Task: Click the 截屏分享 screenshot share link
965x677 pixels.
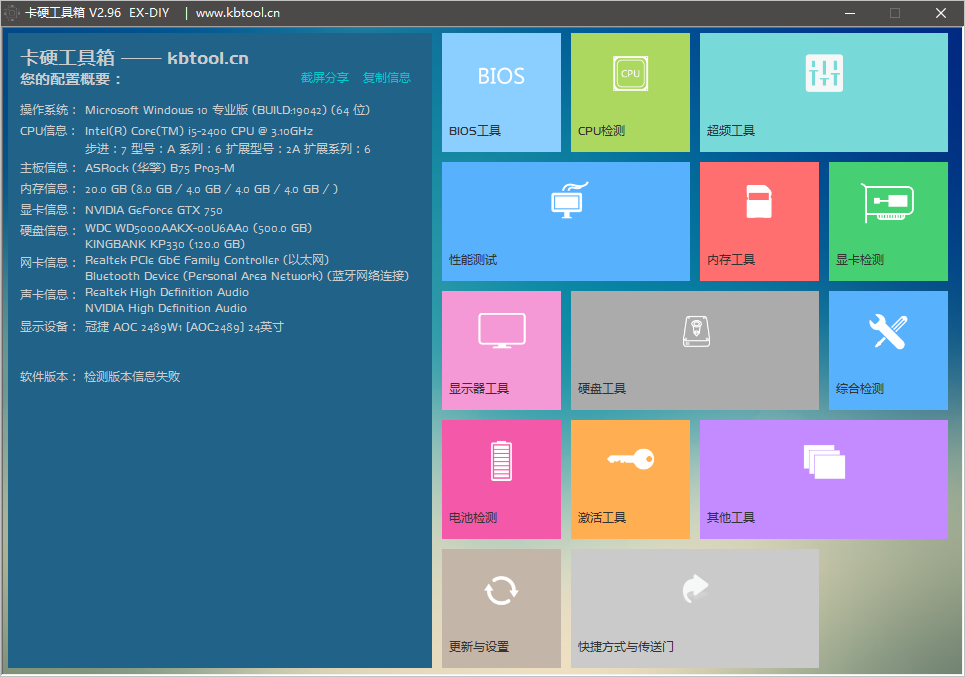Action: (324, 78)
